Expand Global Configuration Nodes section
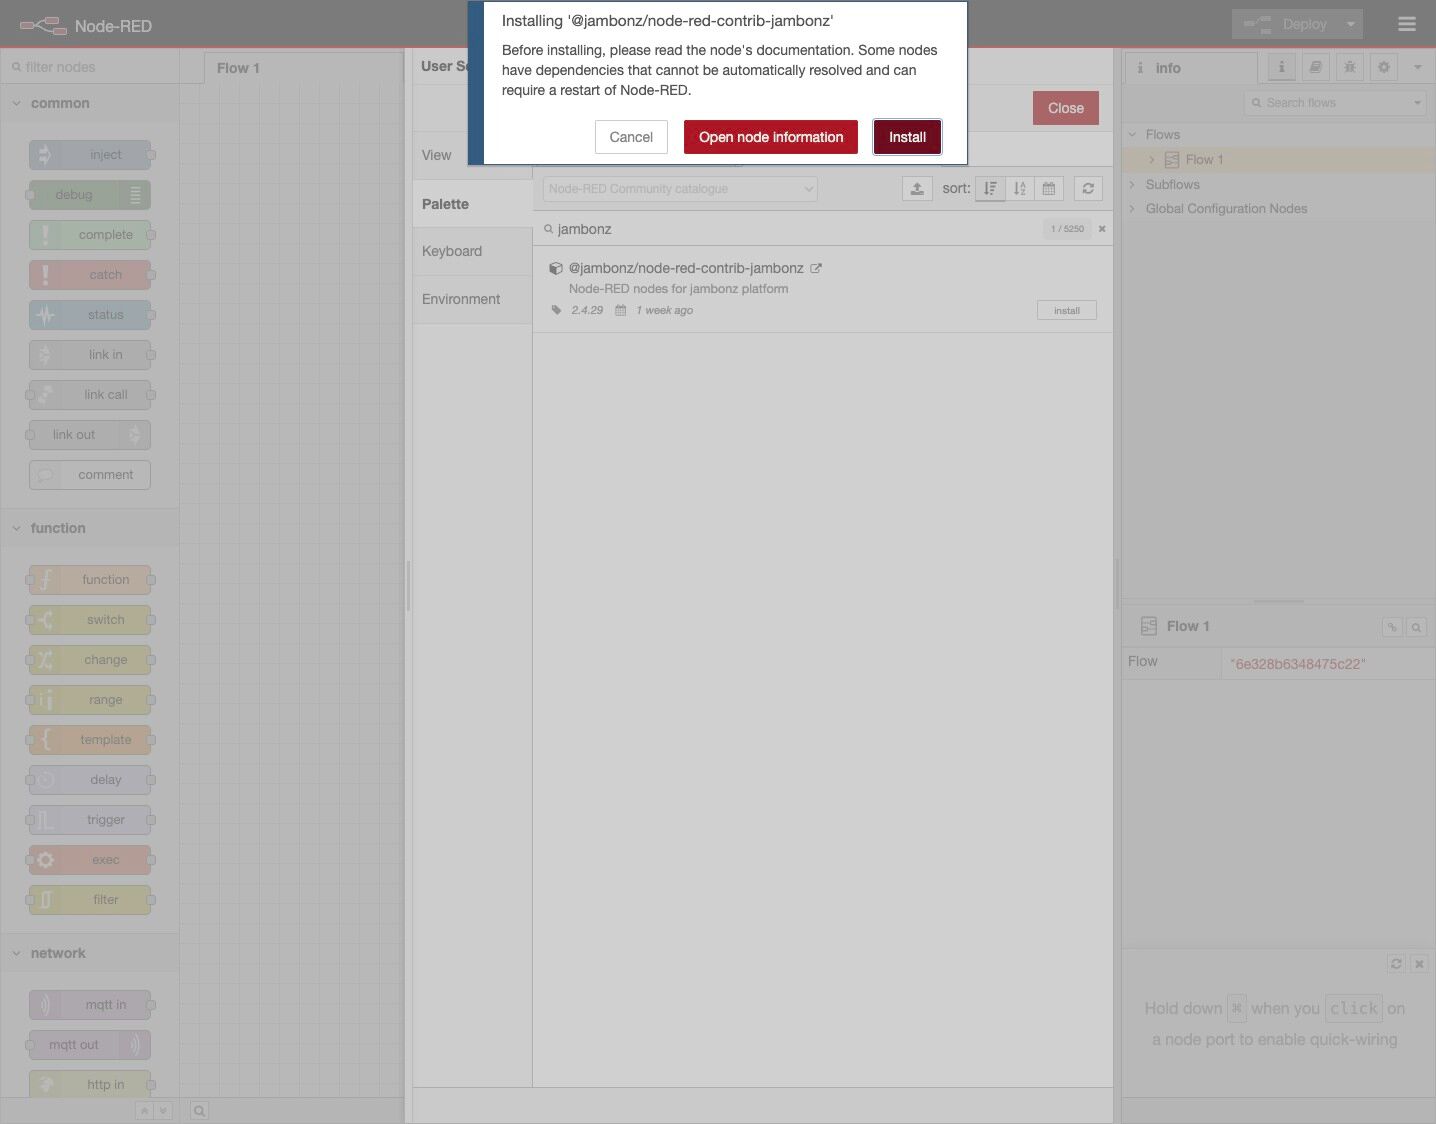The height and width of the screenshot is (1124, 1436). pos(1132,209)
